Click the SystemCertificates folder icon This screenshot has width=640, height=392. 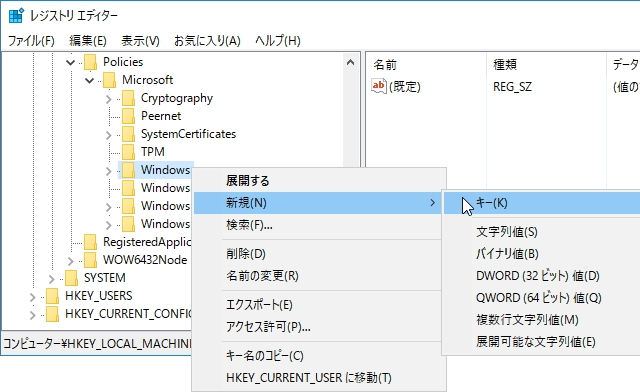coord(128,134)
